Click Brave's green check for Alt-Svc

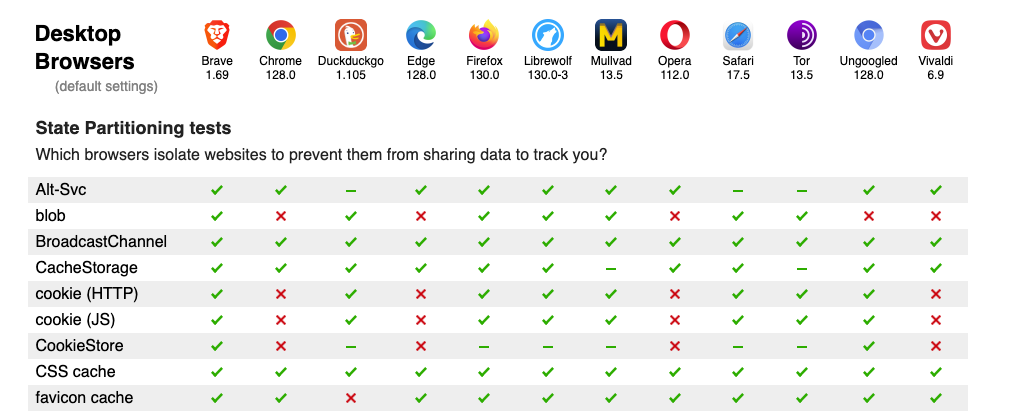click(x=217, y=190)
